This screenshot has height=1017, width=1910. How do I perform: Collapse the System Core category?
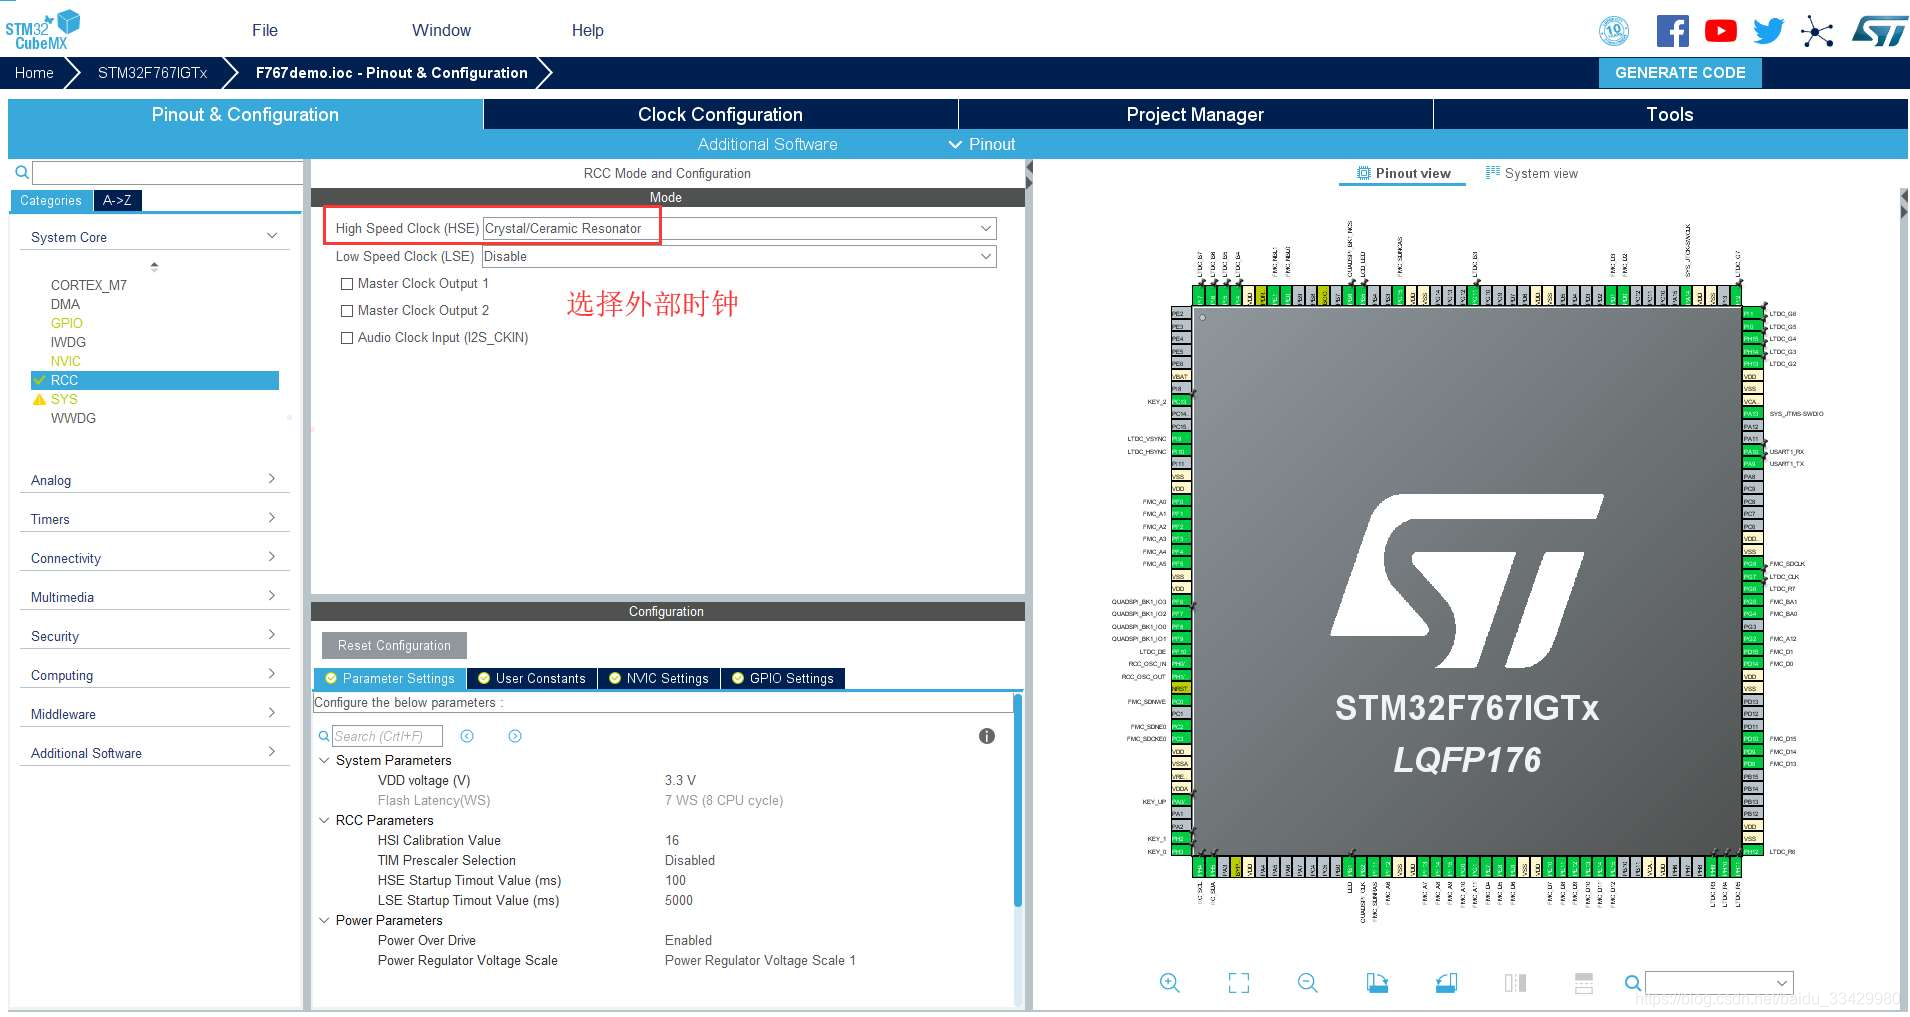click(x=272, y=236)
